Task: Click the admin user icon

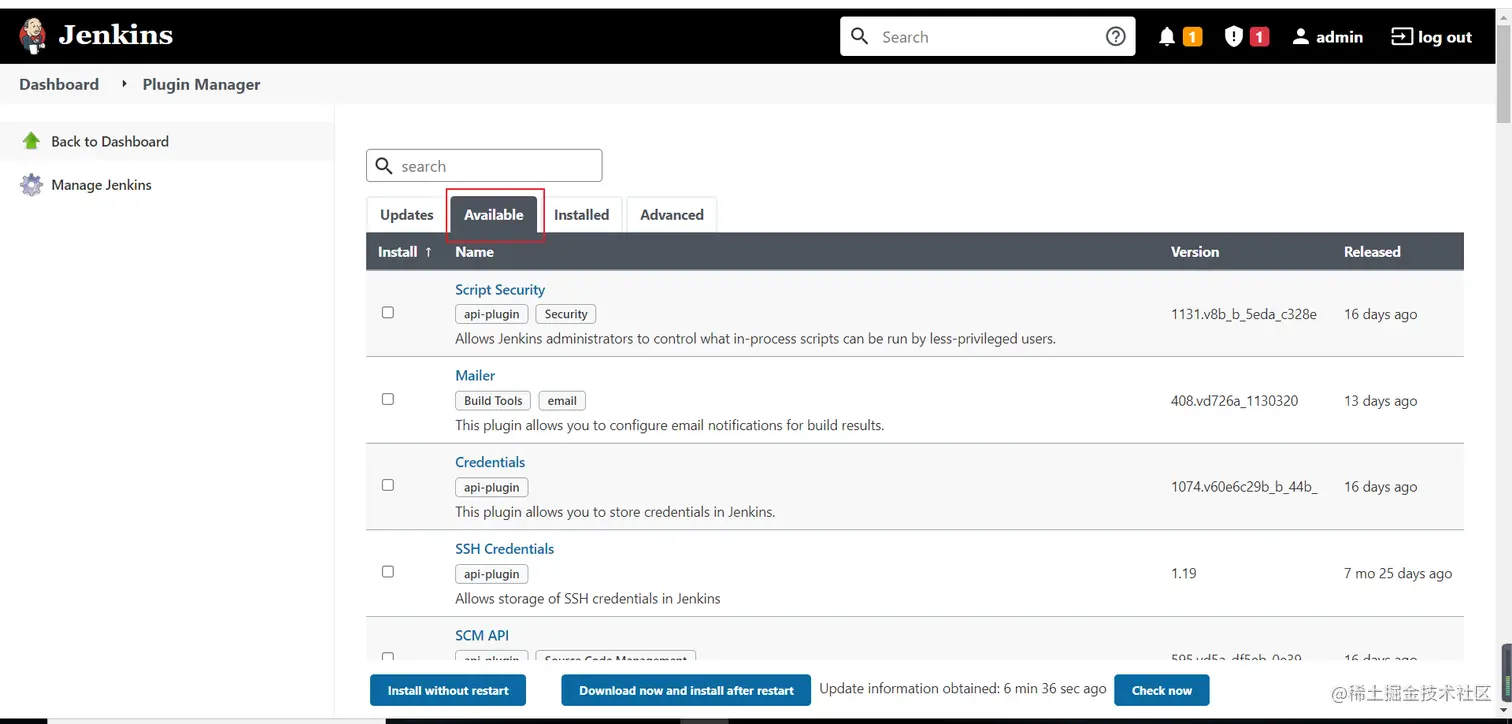Action: click(1300, 37)
